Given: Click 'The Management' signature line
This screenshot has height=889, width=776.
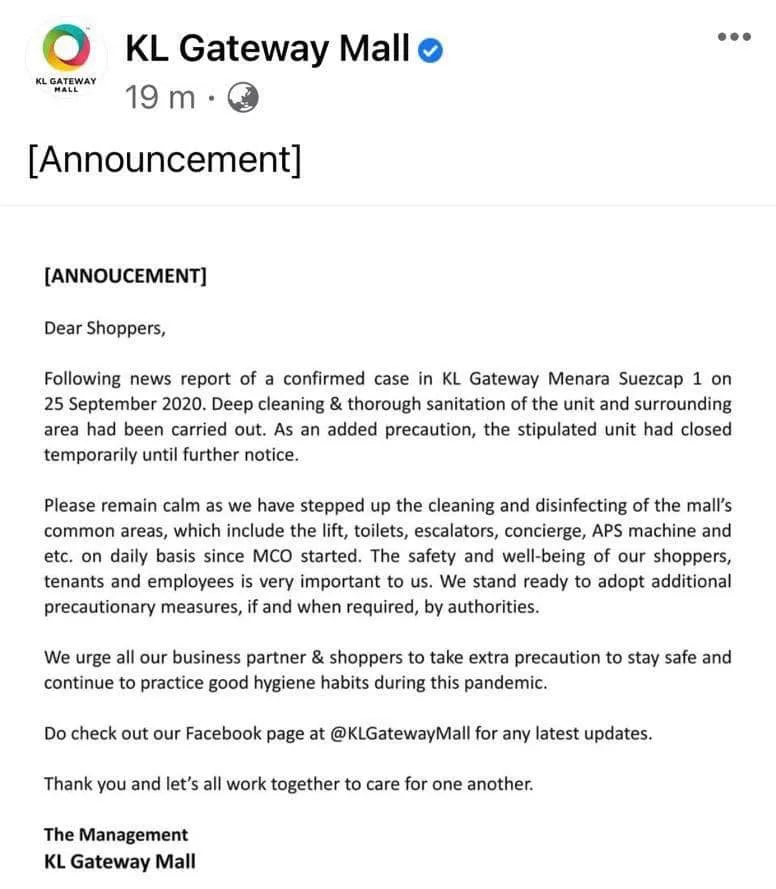Looking at the screenshot, I should 115,834.
